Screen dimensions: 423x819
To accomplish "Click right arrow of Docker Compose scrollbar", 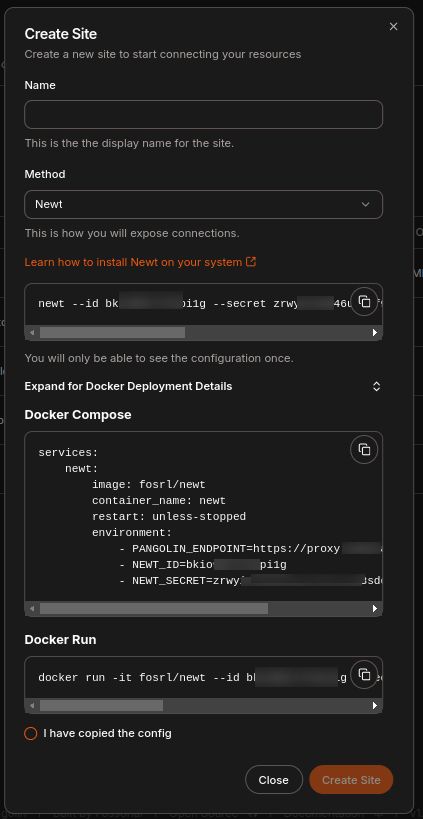I will point(374,609).
